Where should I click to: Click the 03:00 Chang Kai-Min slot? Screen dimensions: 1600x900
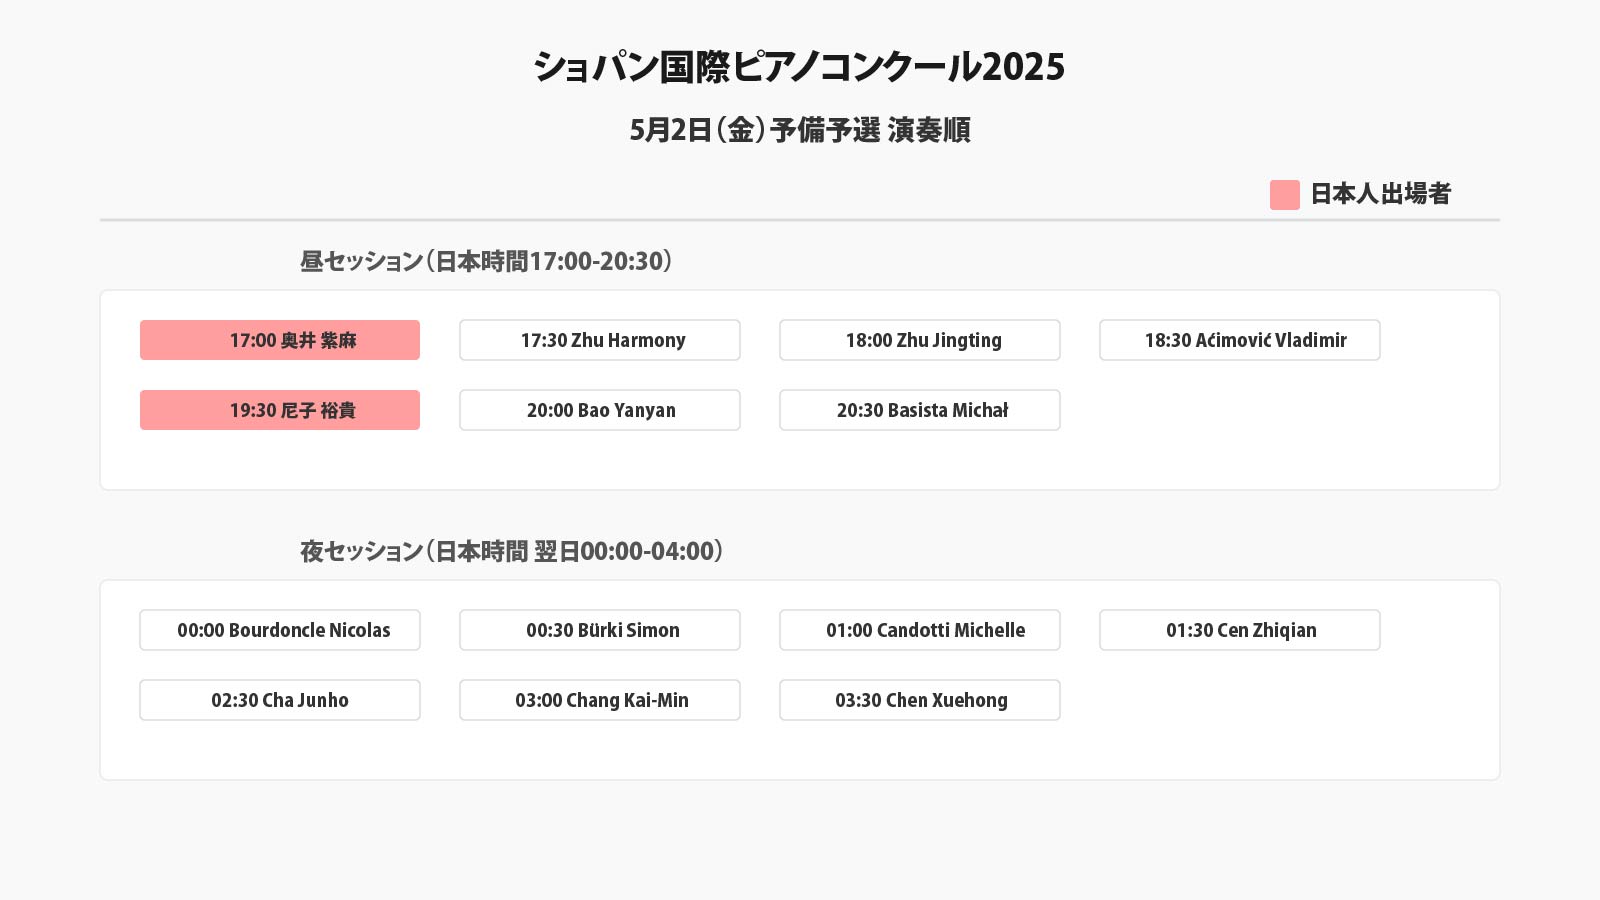coord(600,700)
